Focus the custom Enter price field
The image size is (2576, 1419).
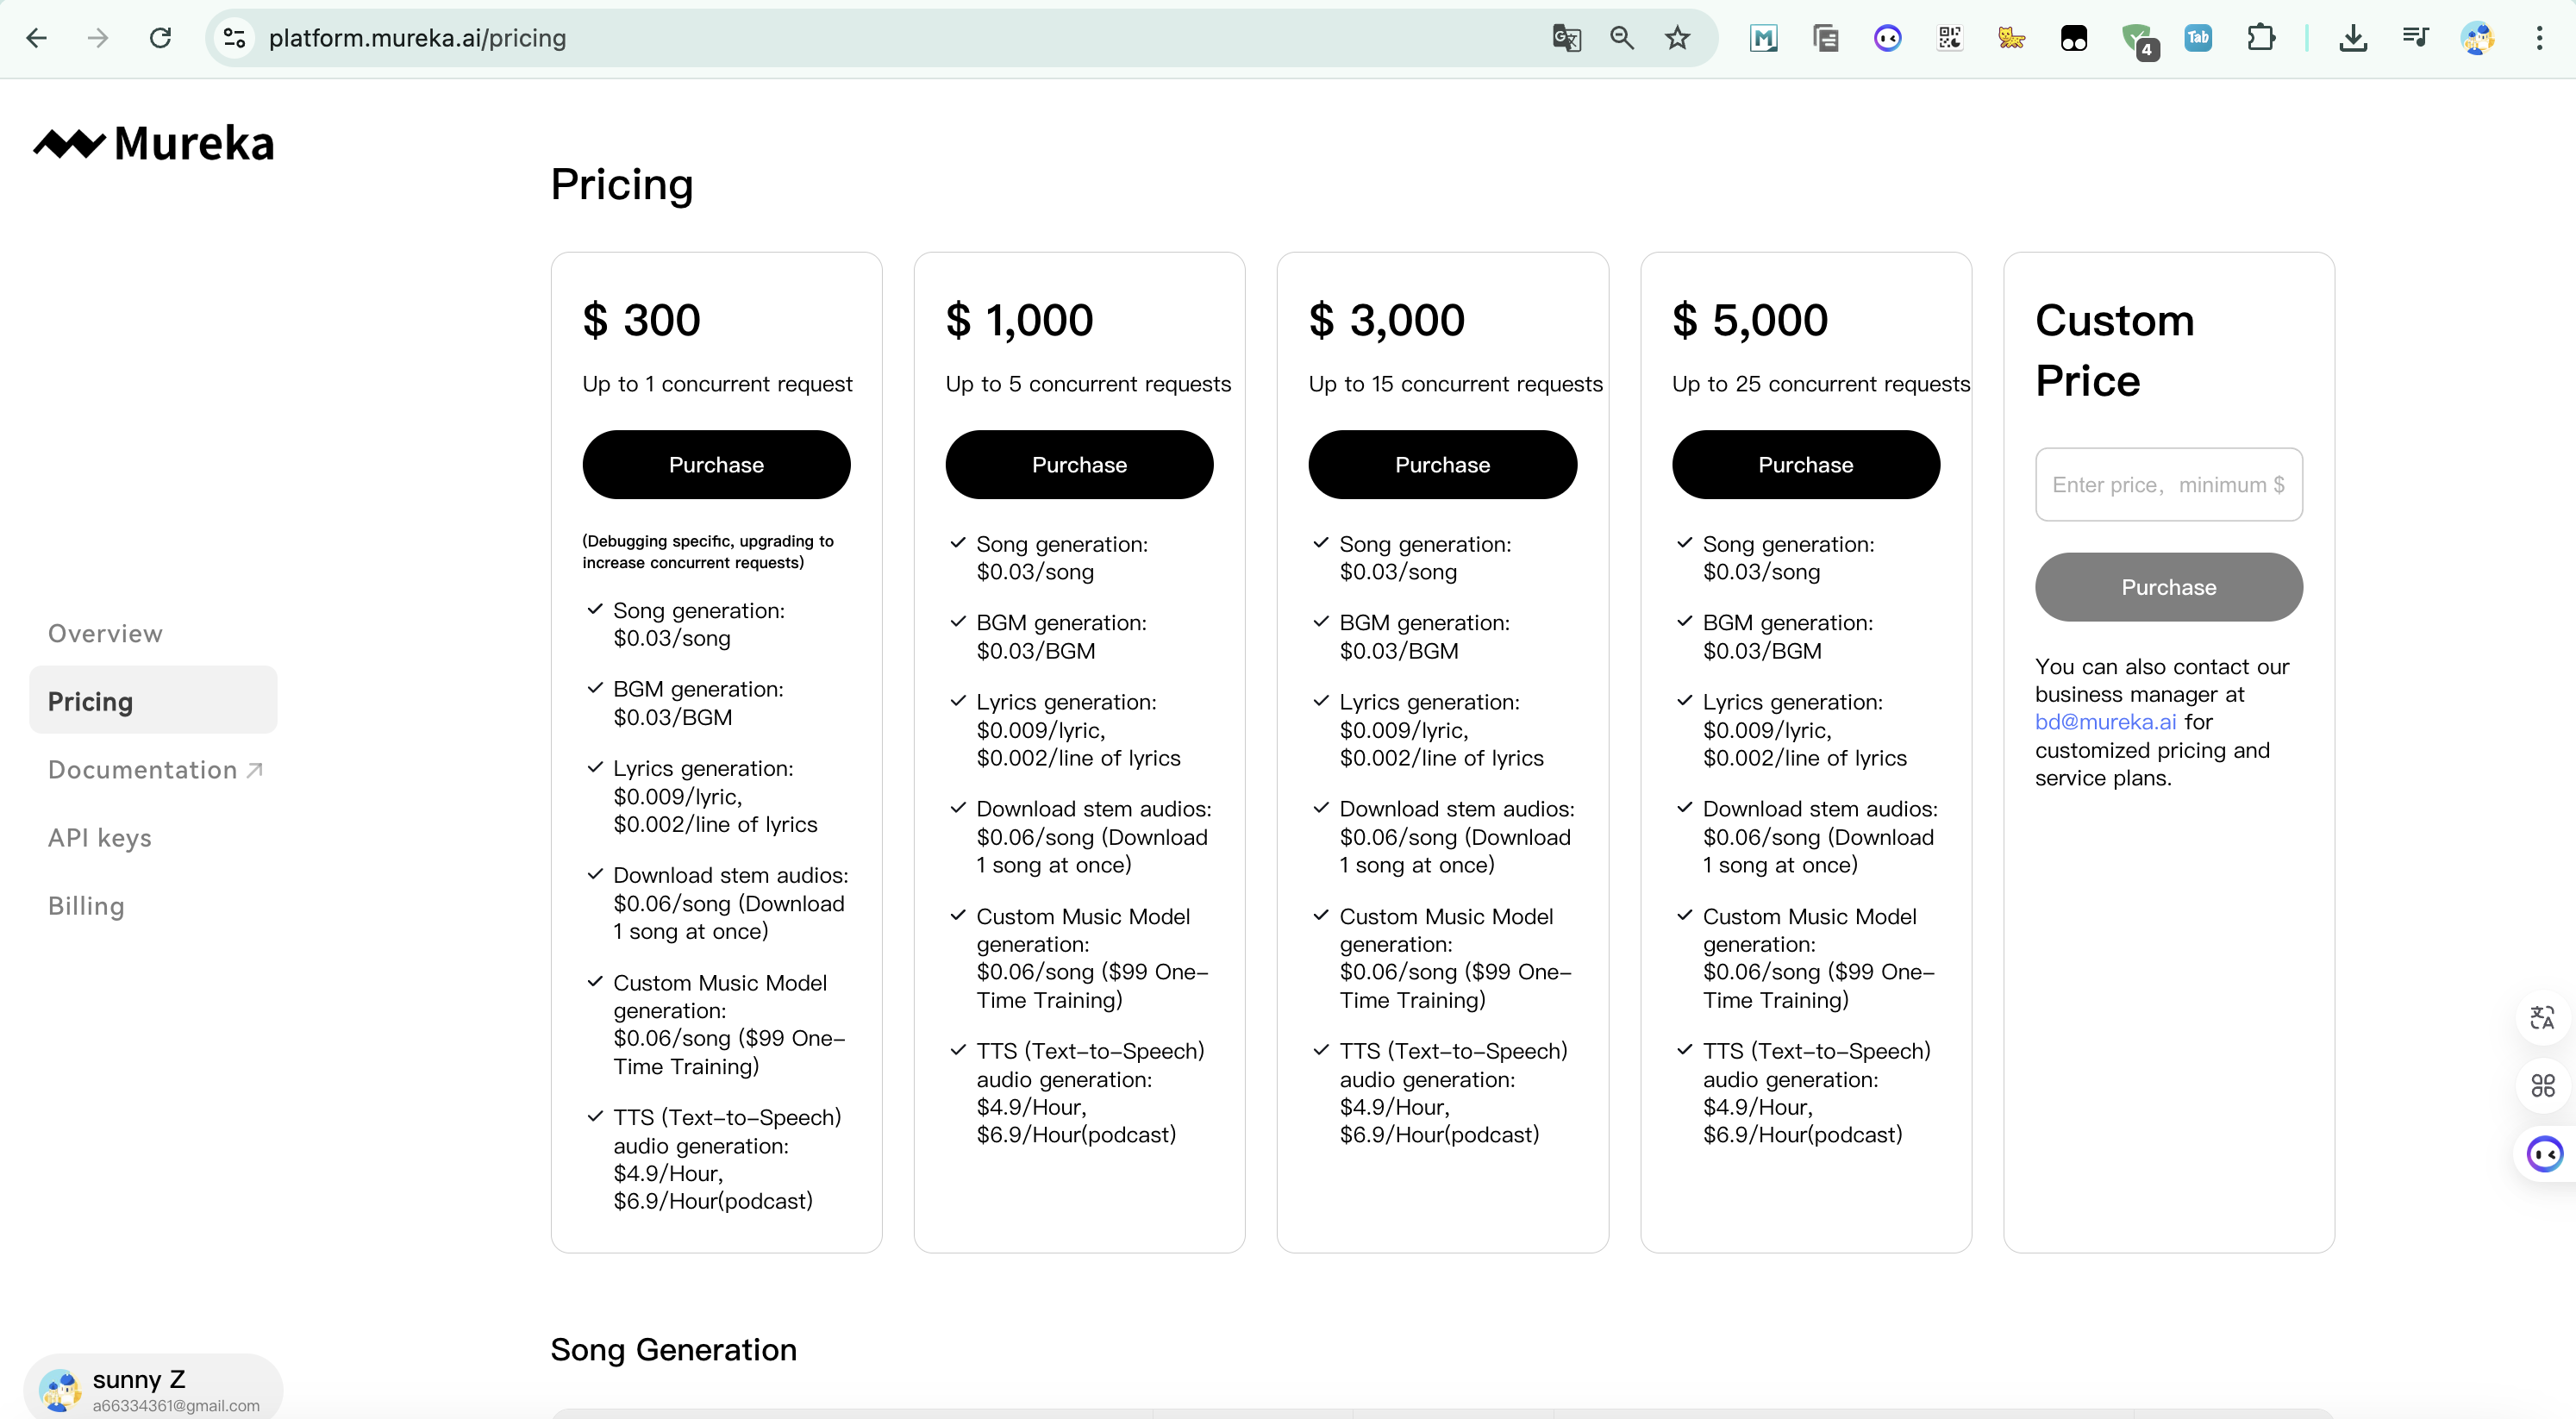click(2168, 484)
